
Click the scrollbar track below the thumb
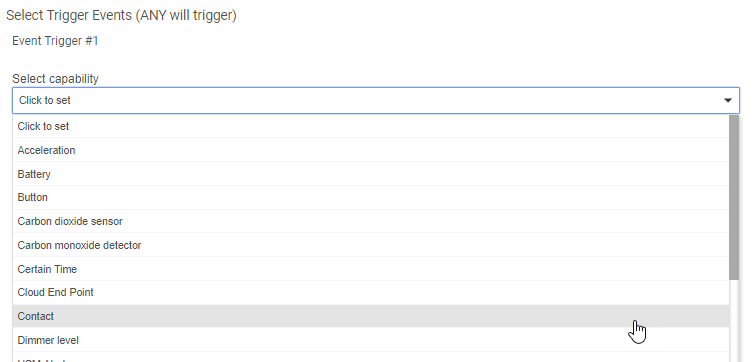click(x=734, y=321)
